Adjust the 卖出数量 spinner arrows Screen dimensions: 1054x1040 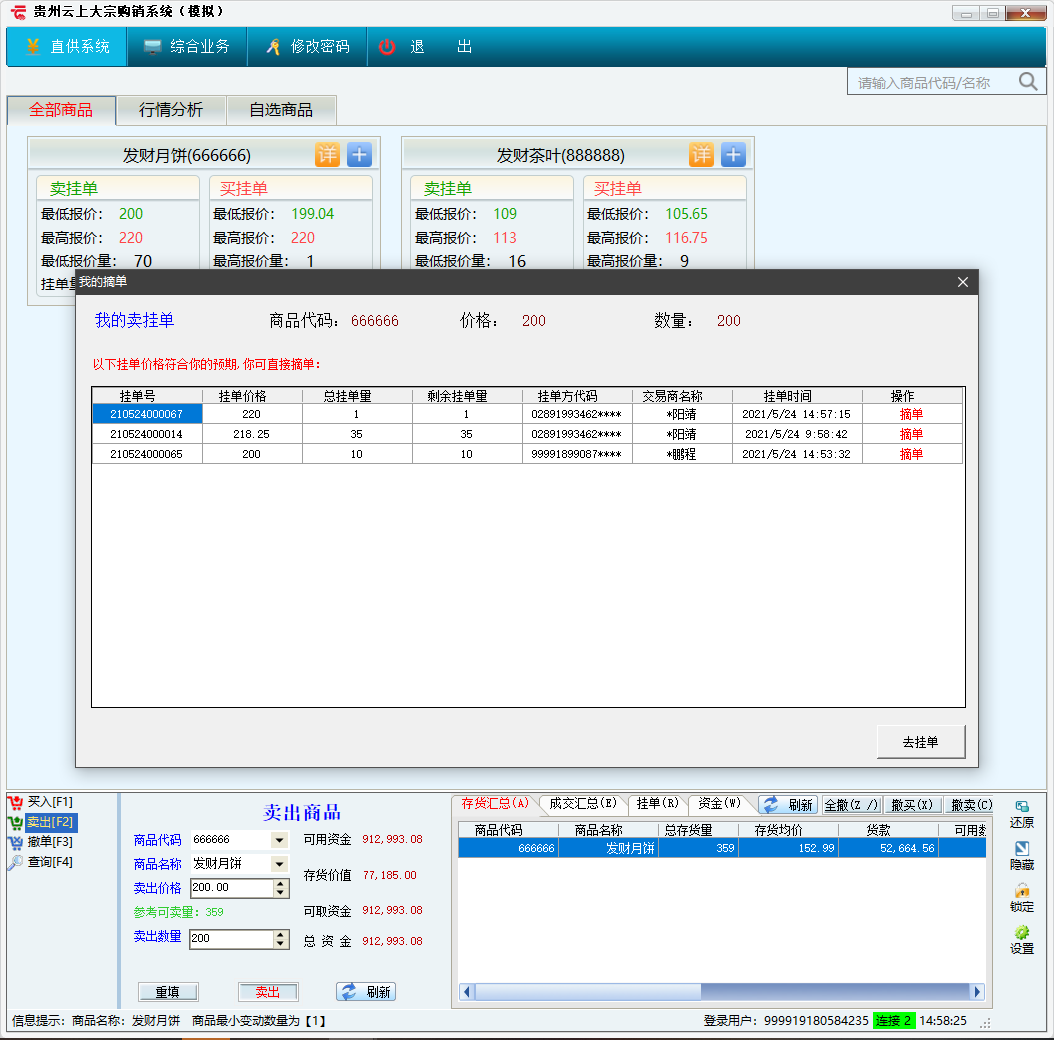tap(282, 938)
